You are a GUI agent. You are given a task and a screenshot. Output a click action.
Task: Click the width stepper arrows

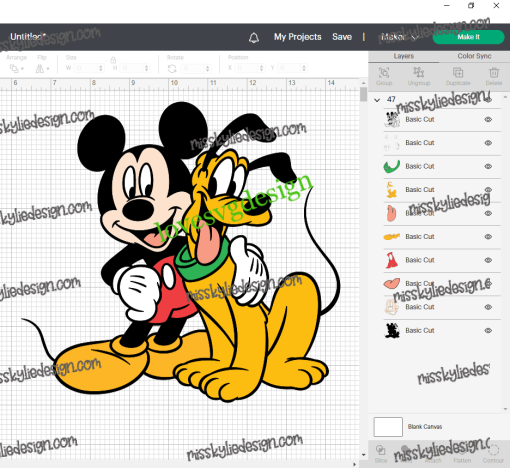[x=101, y=68]
